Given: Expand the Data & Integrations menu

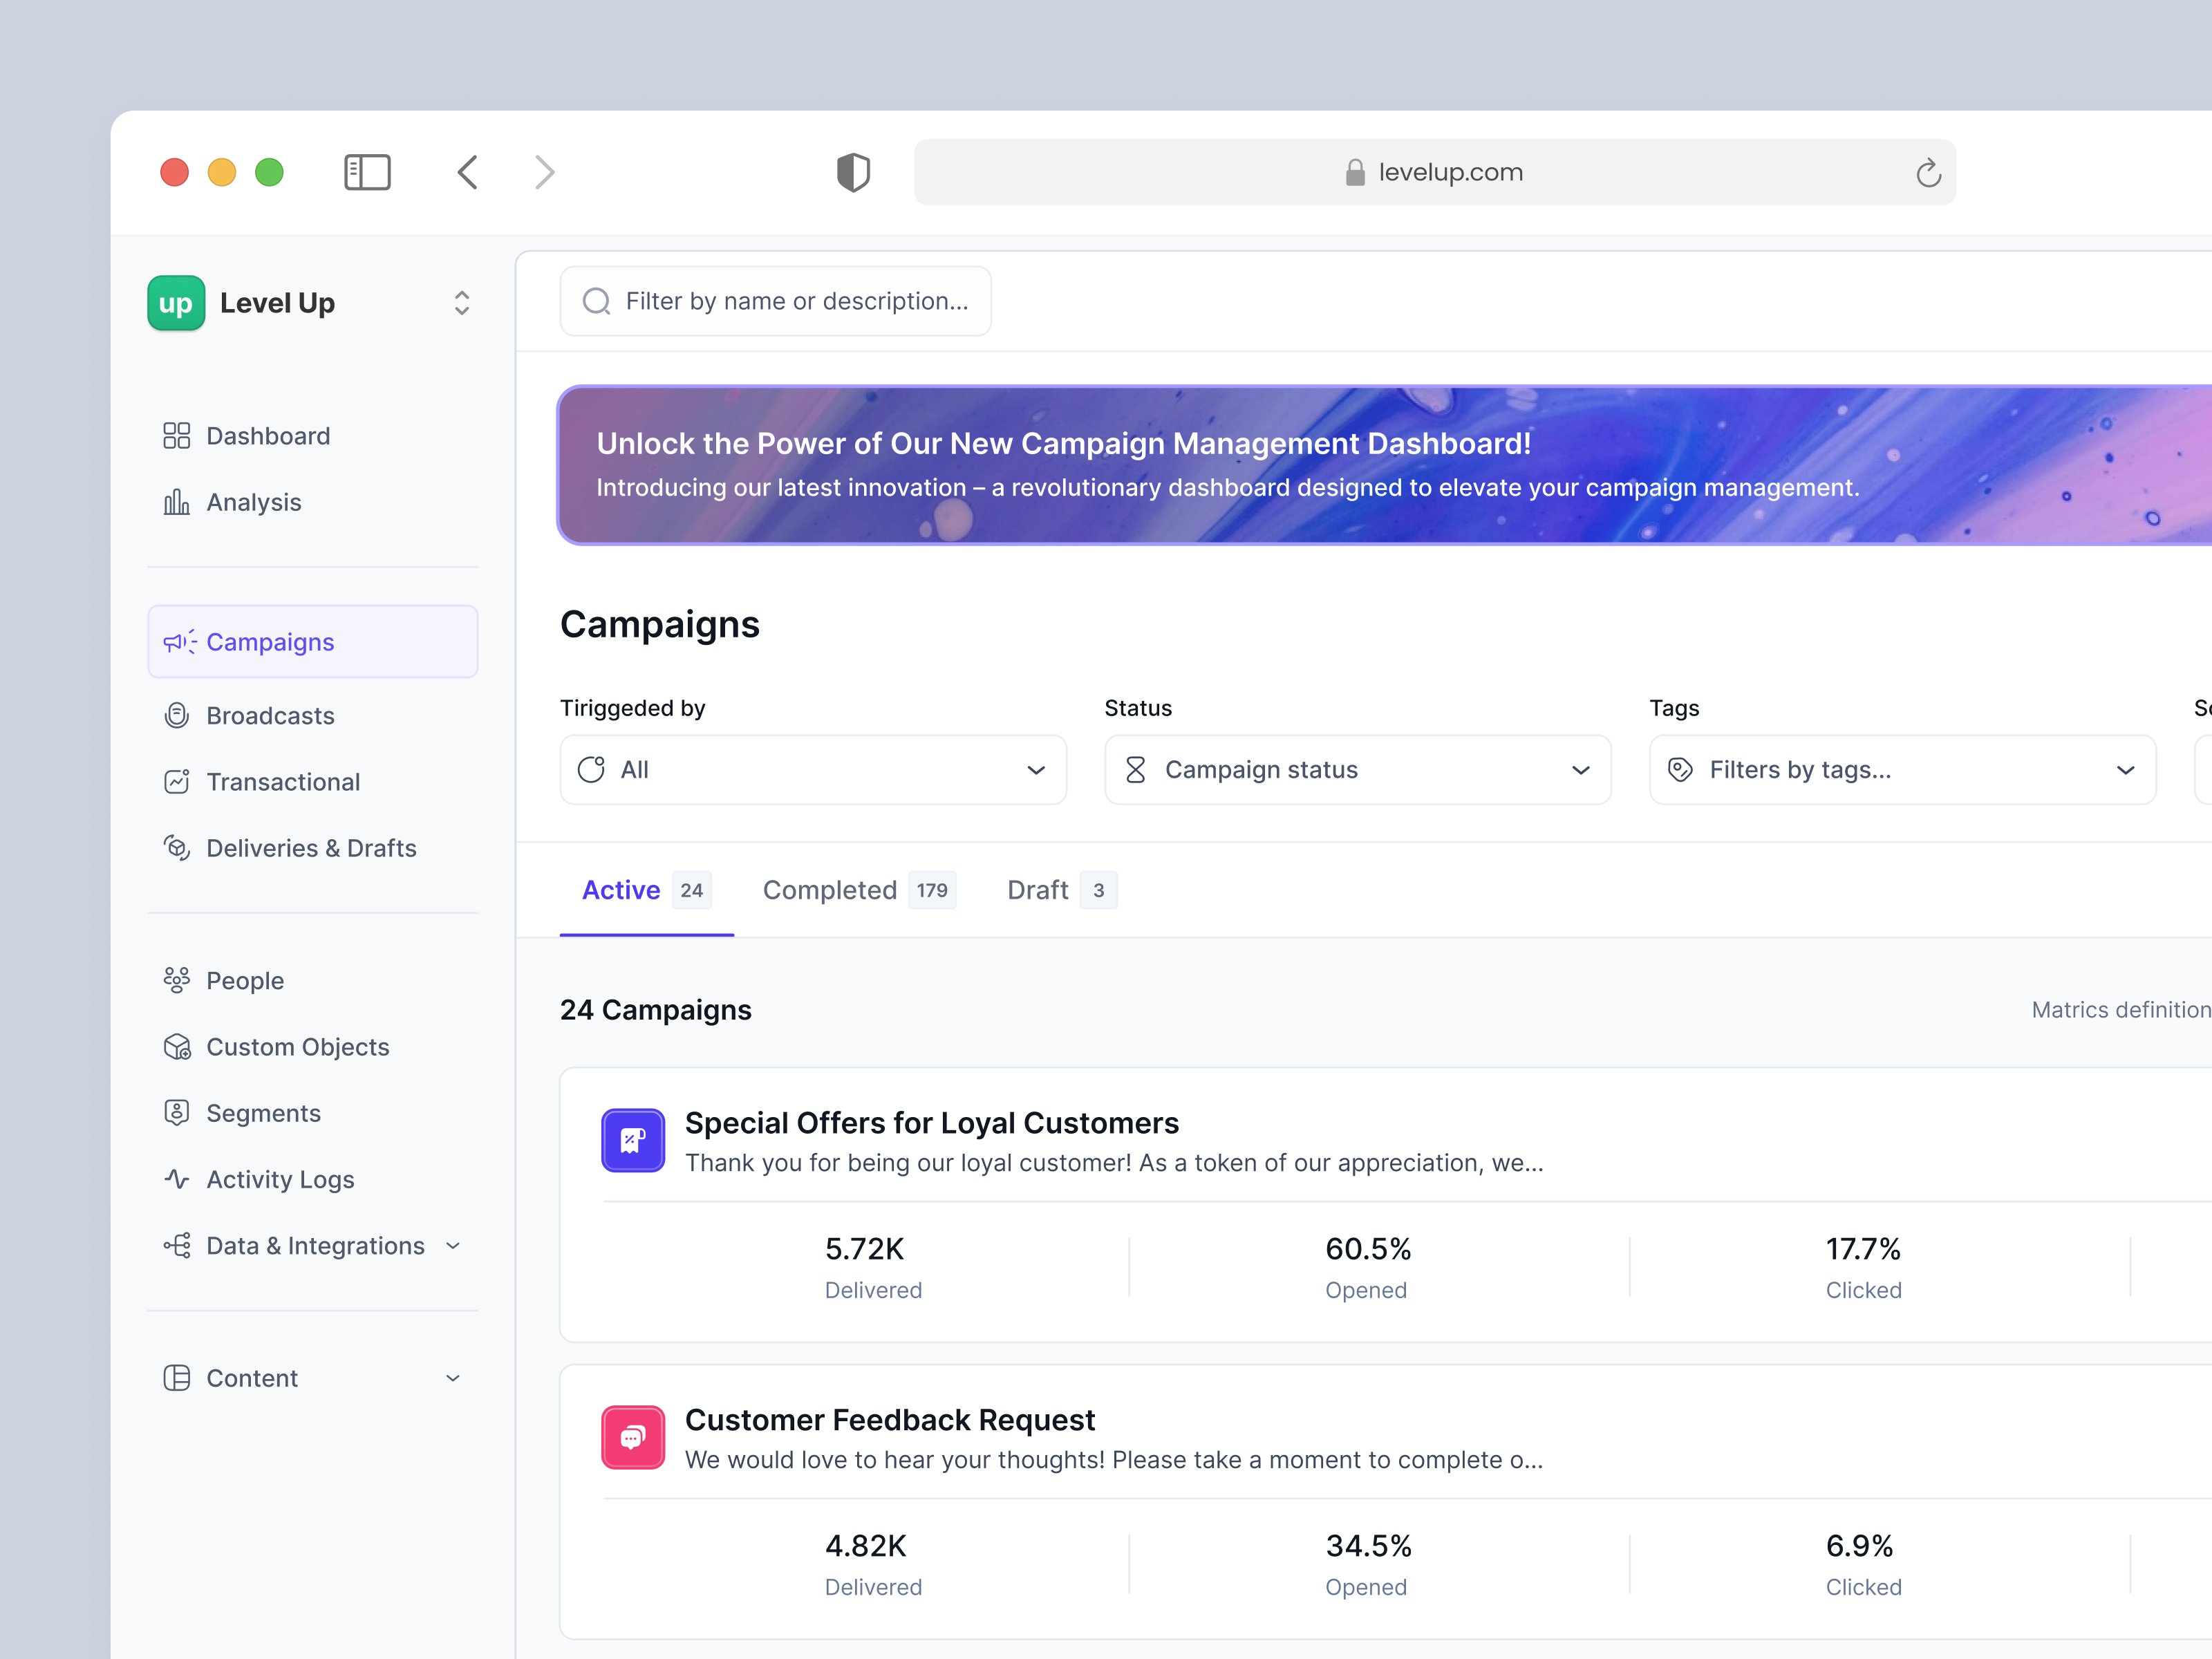Looking at the screenshot, I should pyautogui.click(x=454, y=1245).
